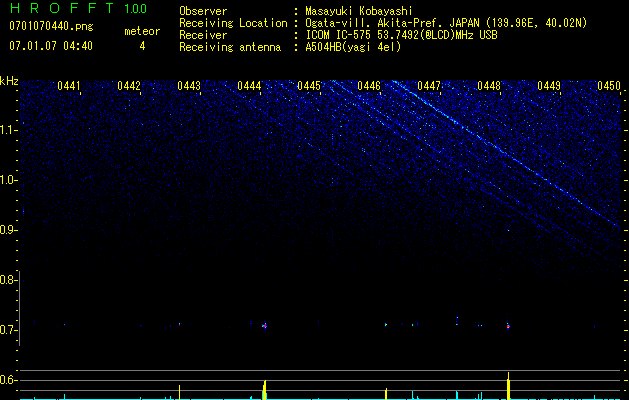Viewport: 629px width, 400px height.
Task: Click the kHz axis unit label
Action: point(9,81)
